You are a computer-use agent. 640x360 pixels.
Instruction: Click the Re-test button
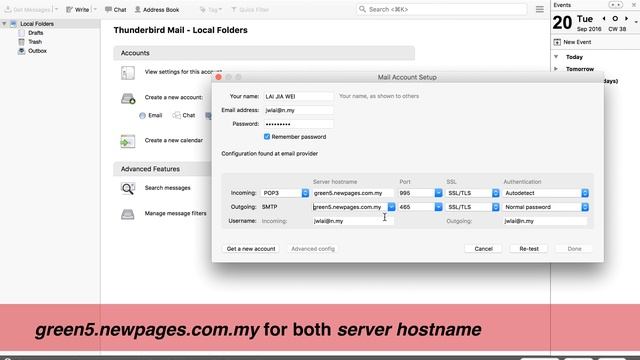coord(529,249)
